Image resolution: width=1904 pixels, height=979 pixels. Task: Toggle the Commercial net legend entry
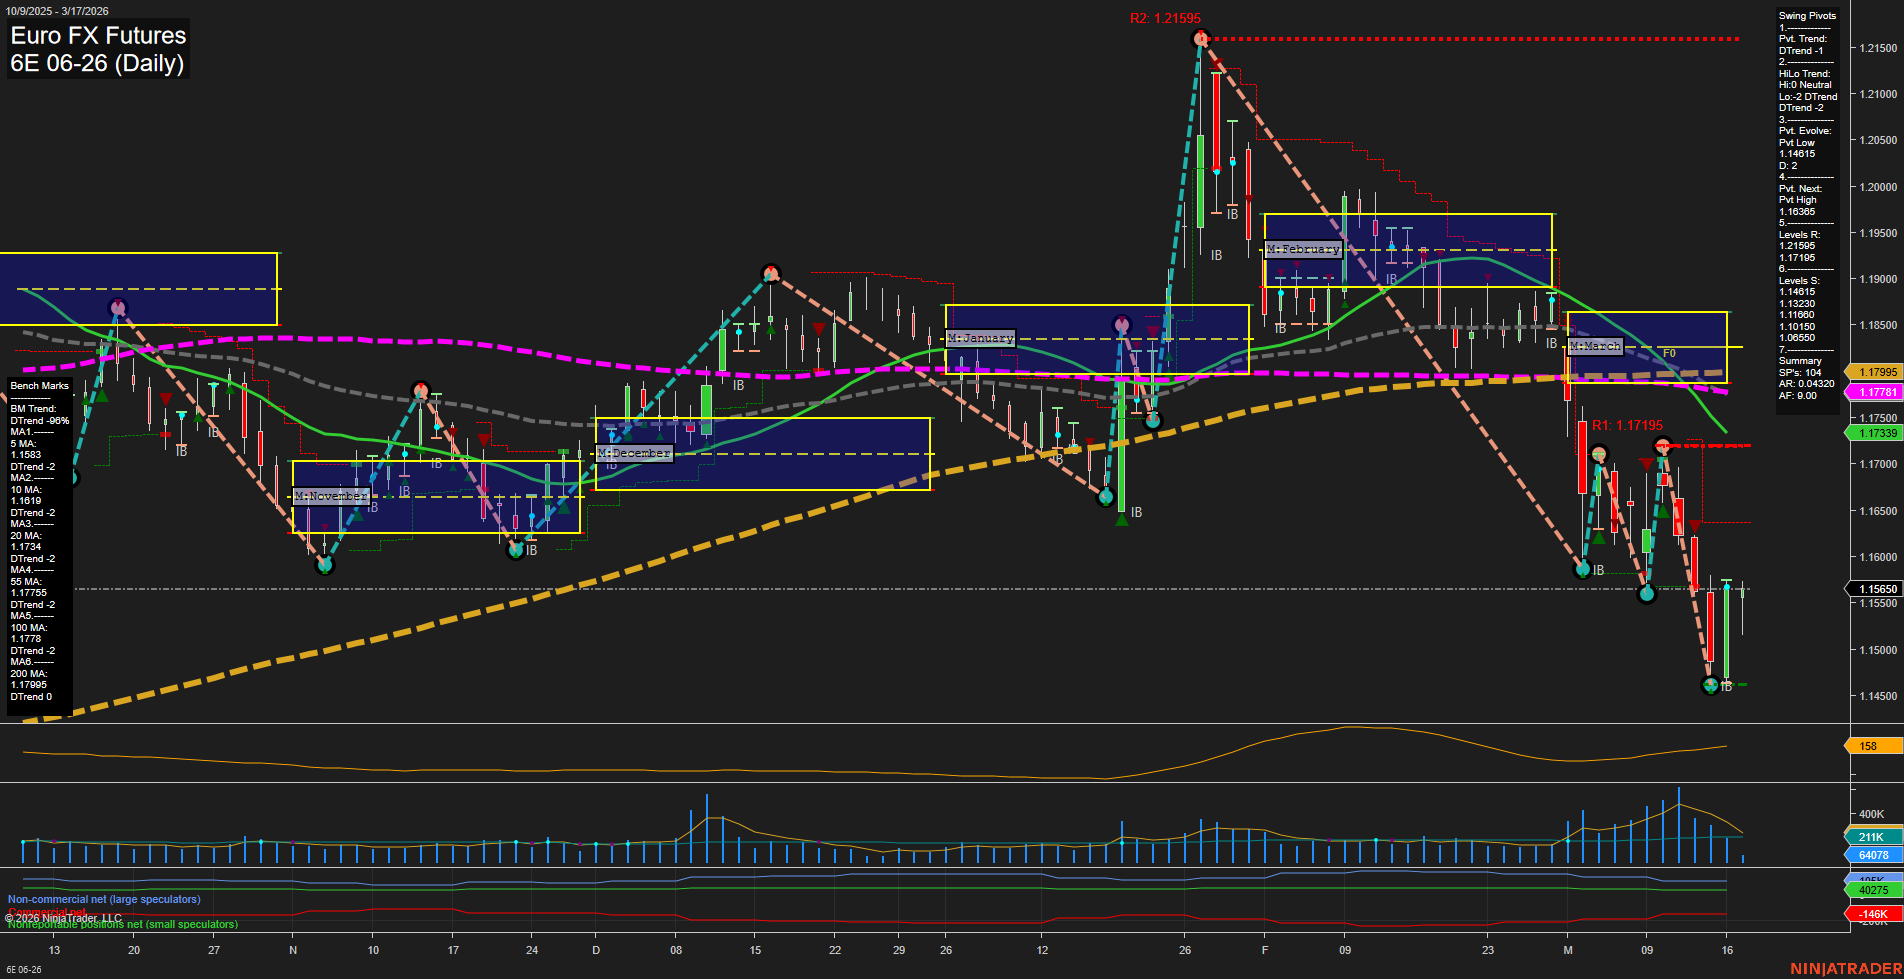tap(46, 912)
